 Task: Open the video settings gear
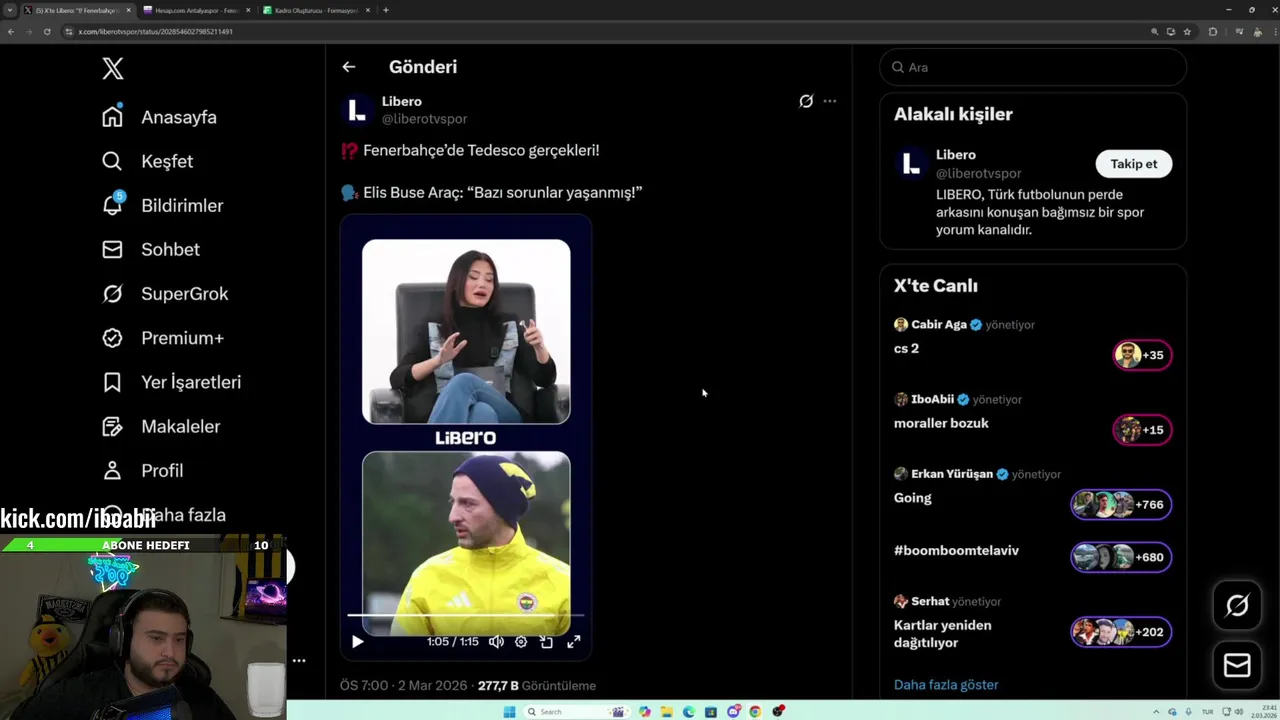coord(521,642)
